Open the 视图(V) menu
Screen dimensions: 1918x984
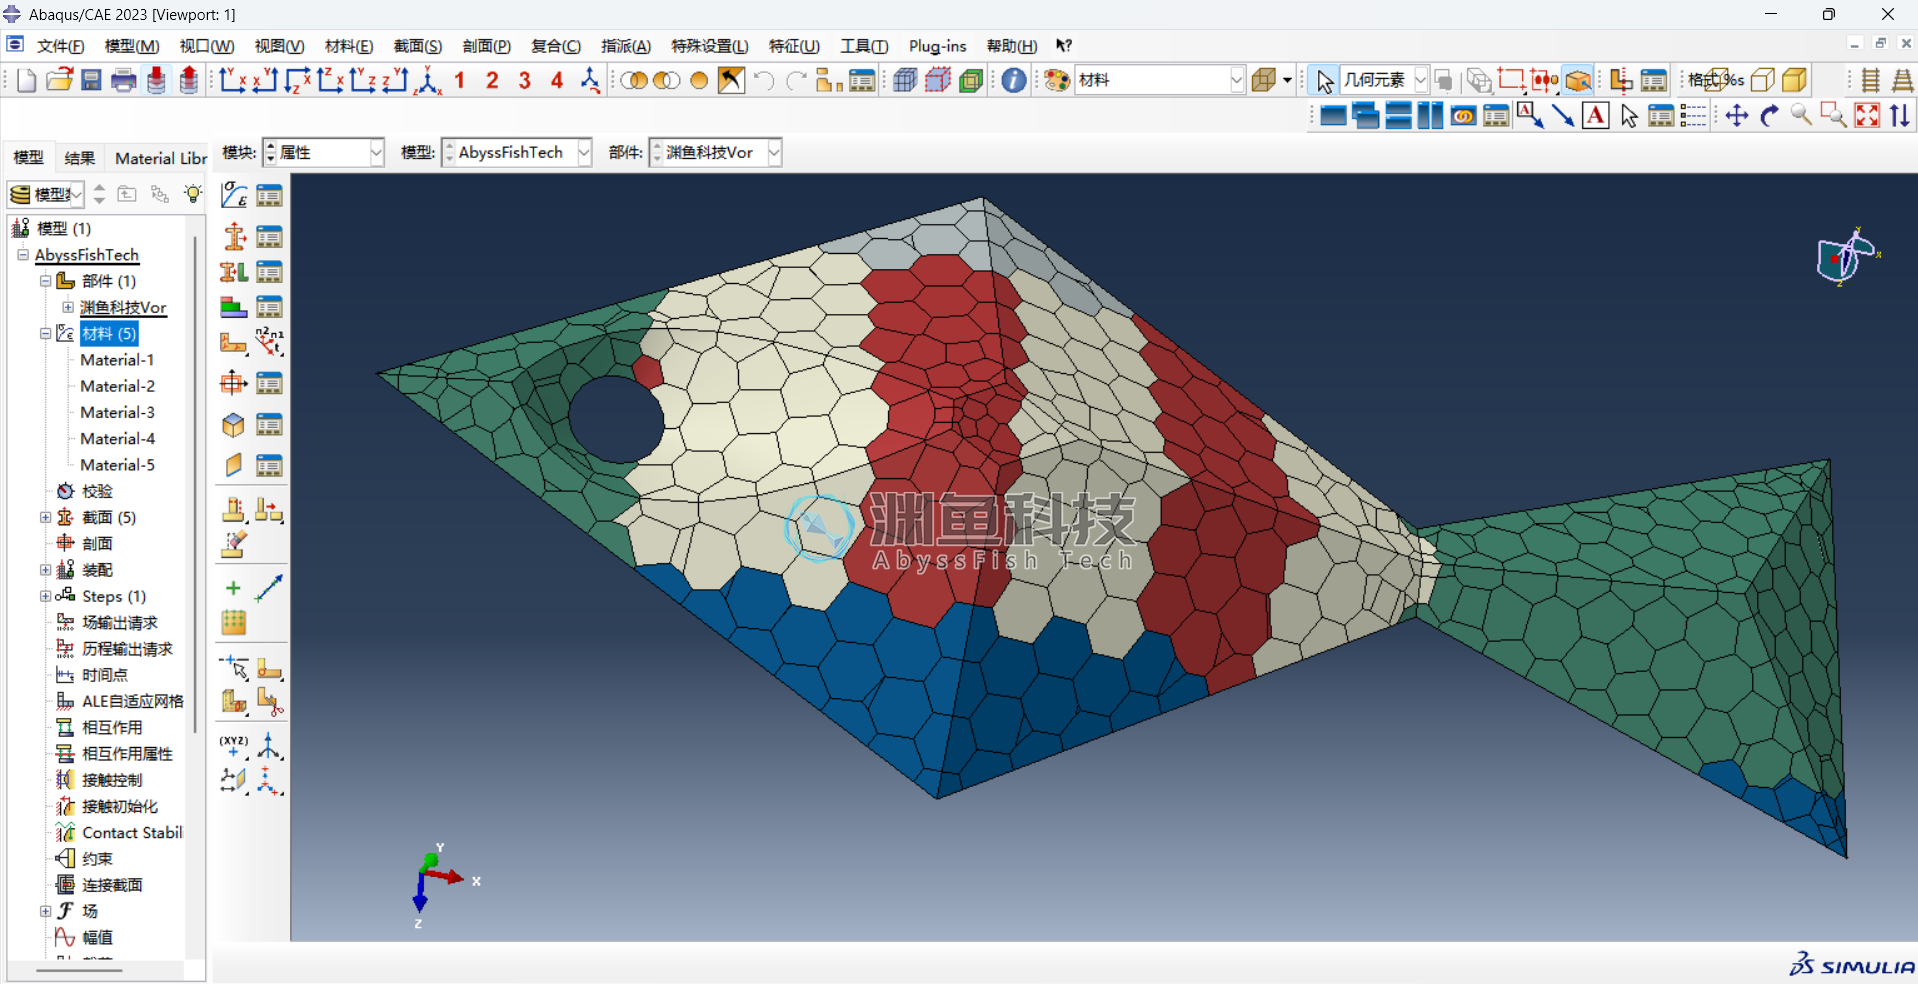point(279,46)
